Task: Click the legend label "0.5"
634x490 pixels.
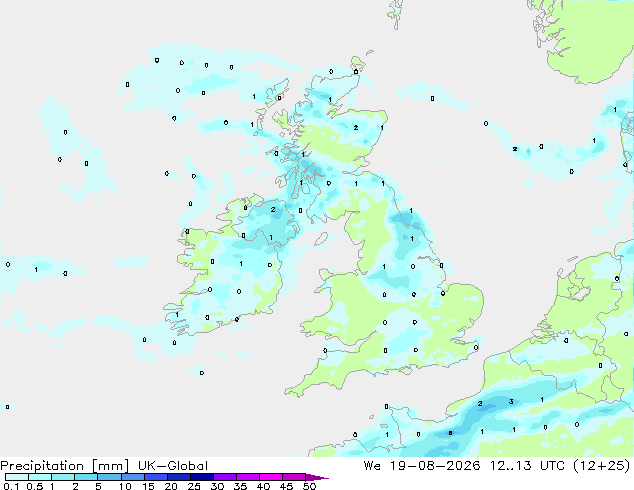Action: pos(35,486)
